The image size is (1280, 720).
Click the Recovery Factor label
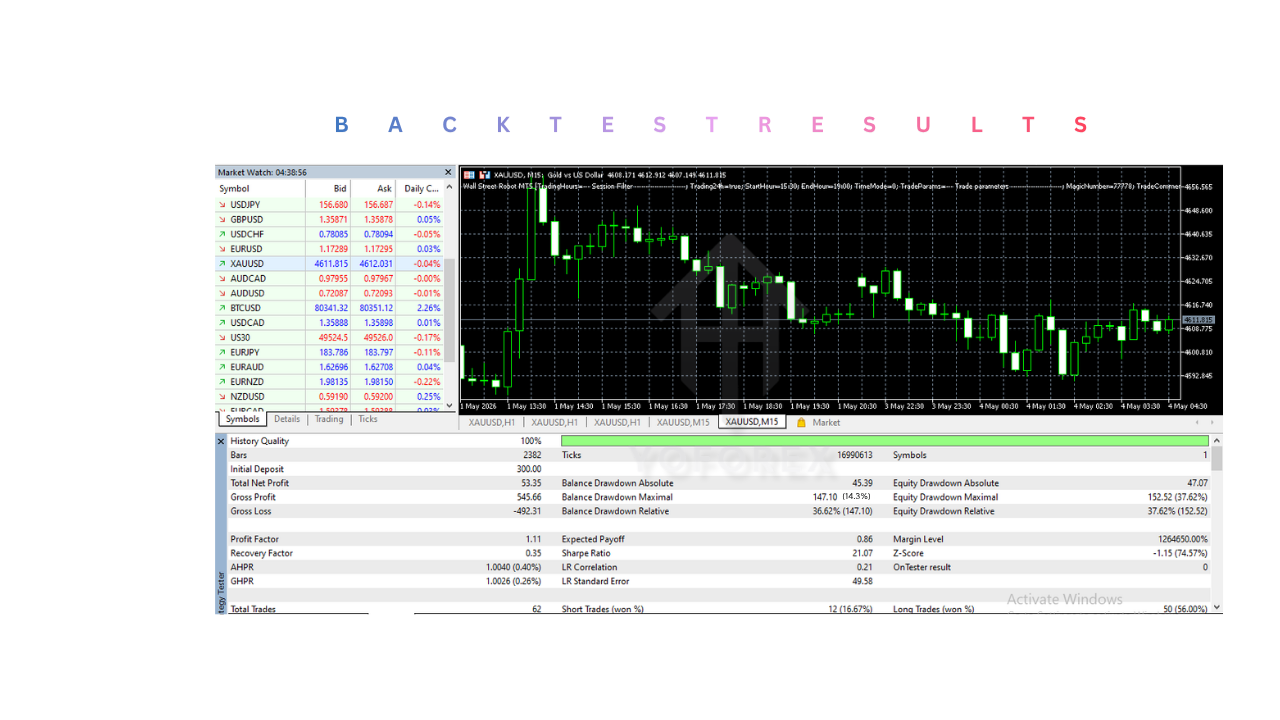coord(262,553)
